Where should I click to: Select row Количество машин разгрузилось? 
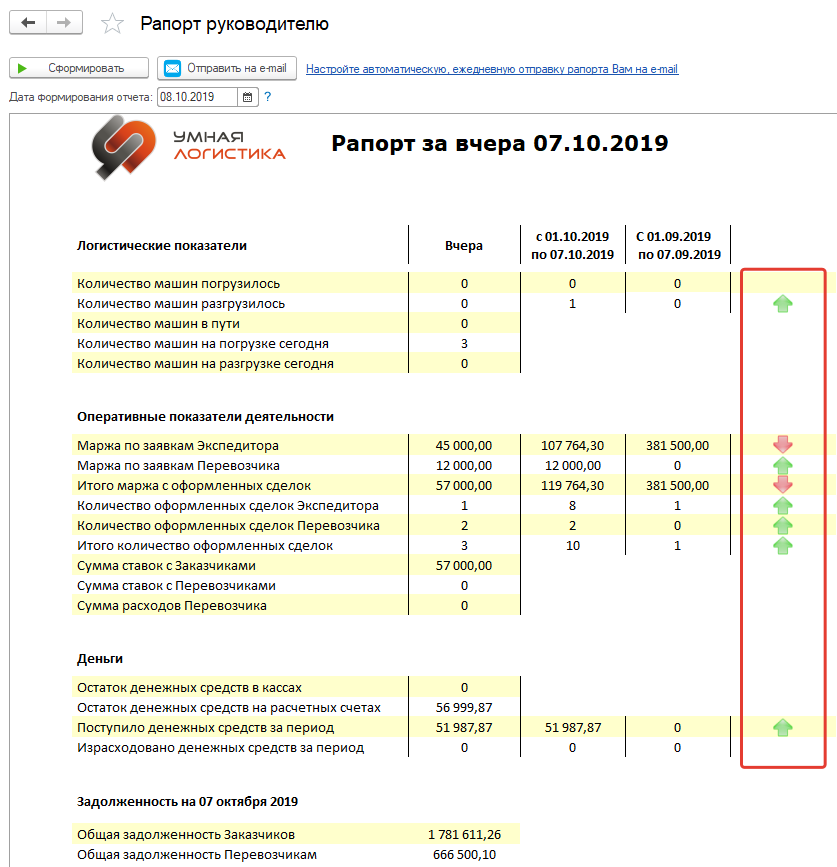coord(181,304)
